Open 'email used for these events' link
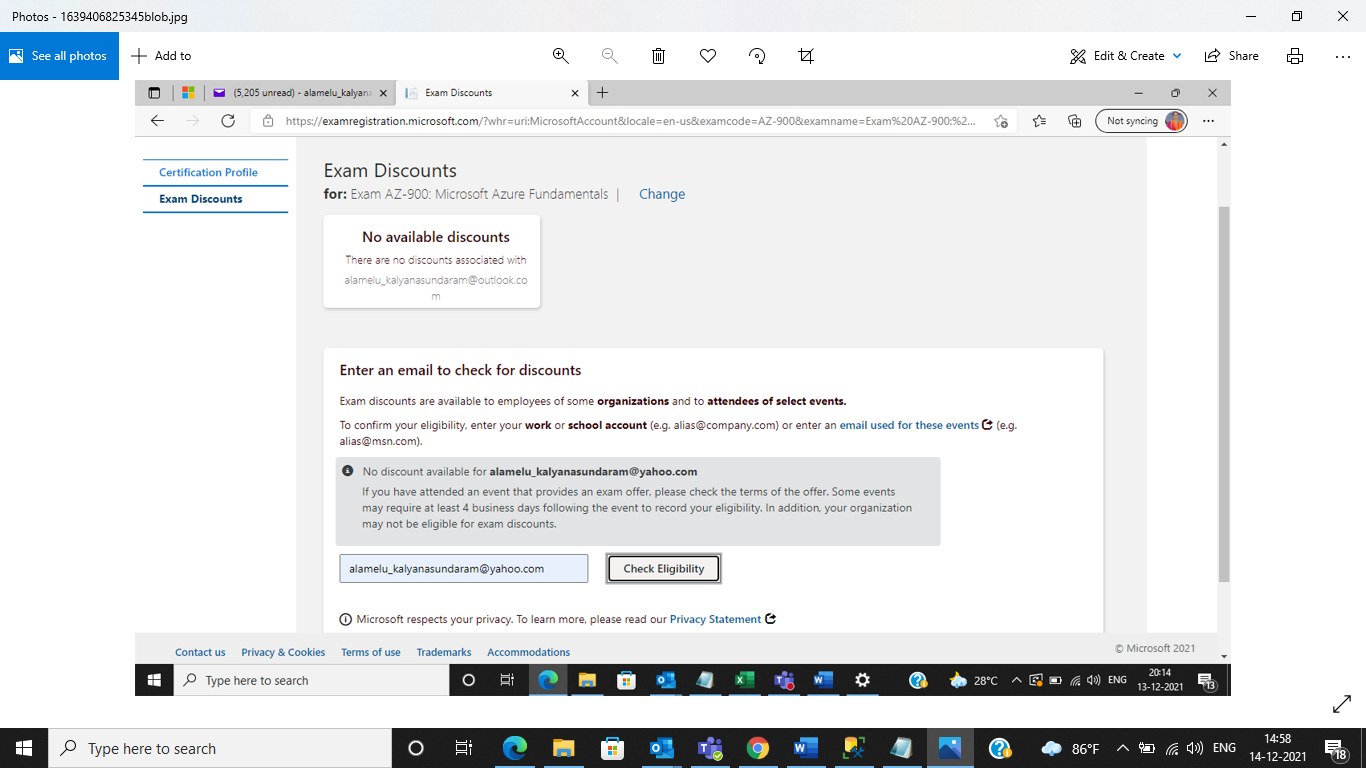This screenshot has width=1366, height=768. 909,425
